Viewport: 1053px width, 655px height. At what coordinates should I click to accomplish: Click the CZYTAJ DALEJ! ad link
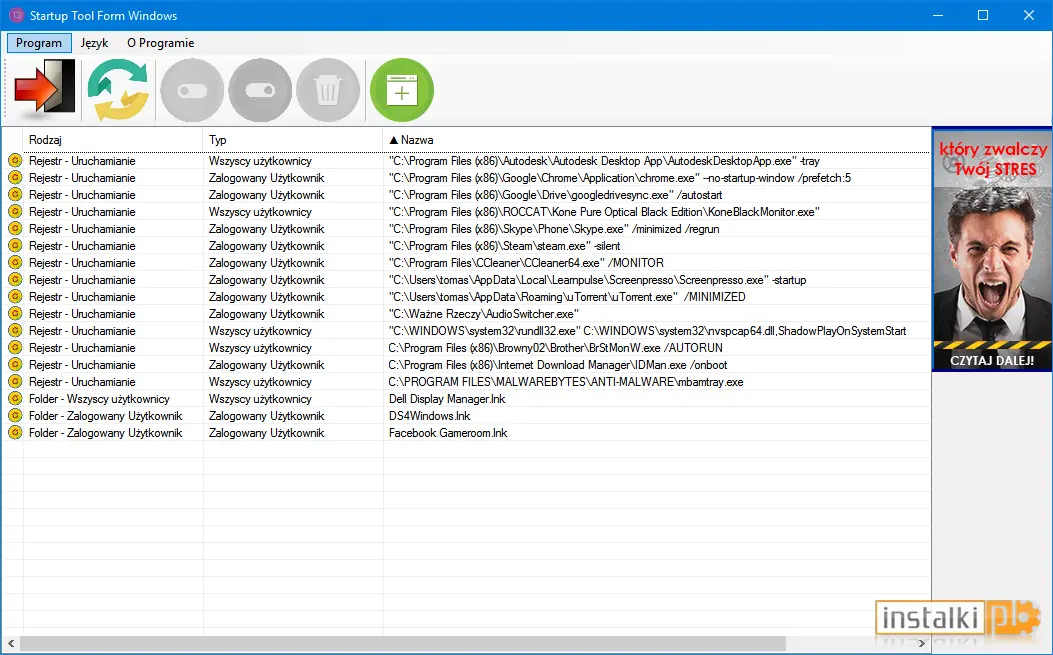(x=992, y=360)
